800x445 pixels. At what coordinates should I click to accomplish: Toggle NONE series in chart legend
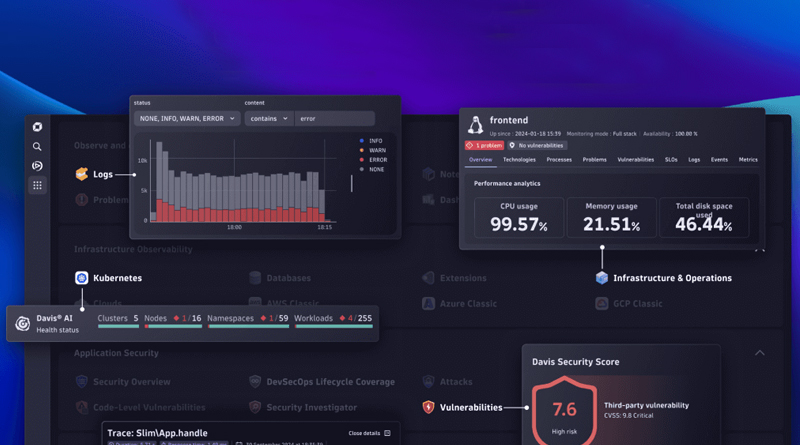[x=372, y=169]
